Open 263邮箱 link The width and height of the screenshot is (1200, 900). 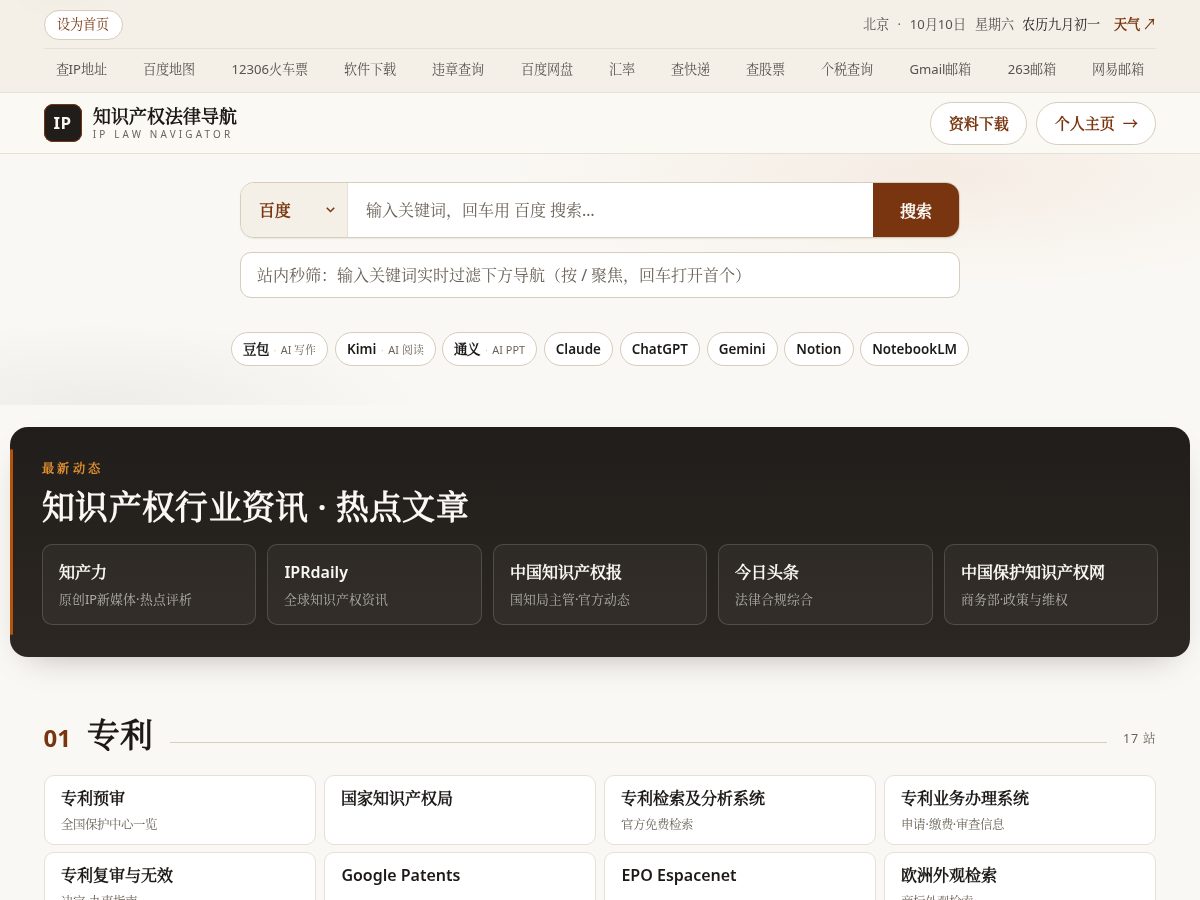(1031, 69)
